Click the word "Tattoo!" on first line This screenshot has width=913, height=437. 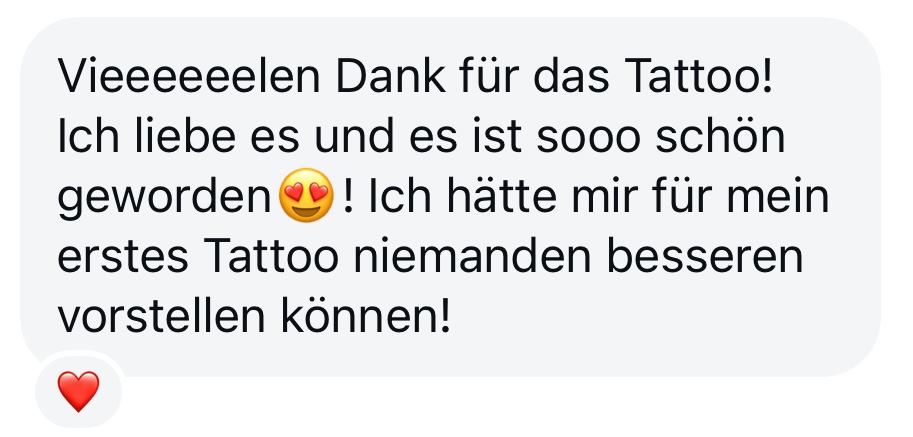click(x=699, y=76)
